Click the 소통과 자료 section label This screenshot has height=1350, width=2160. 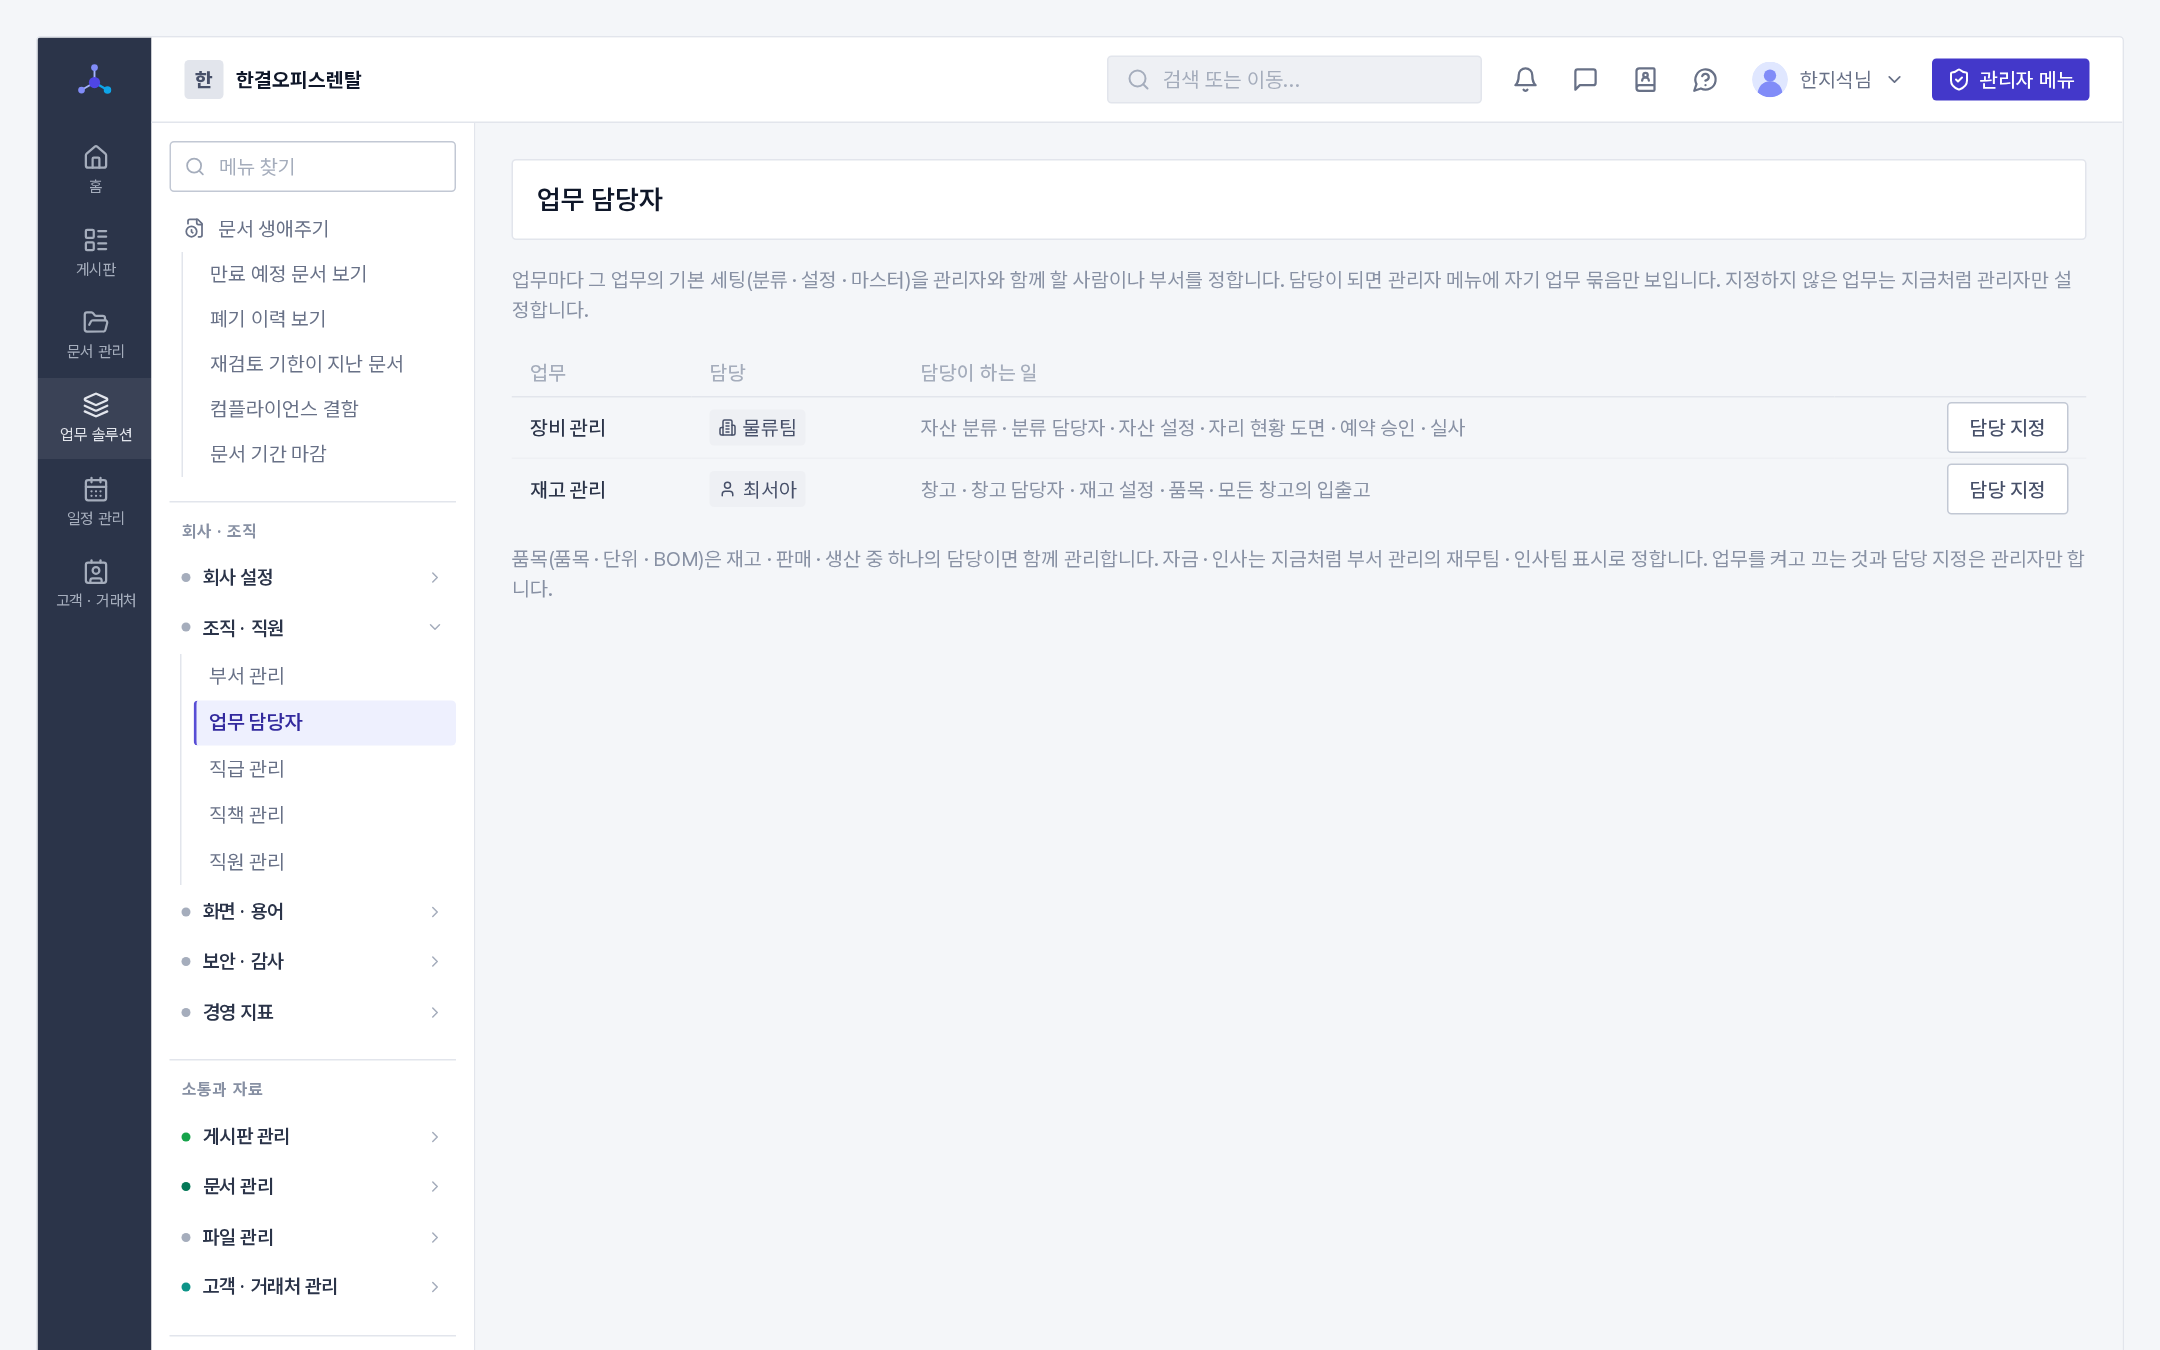222,1089
